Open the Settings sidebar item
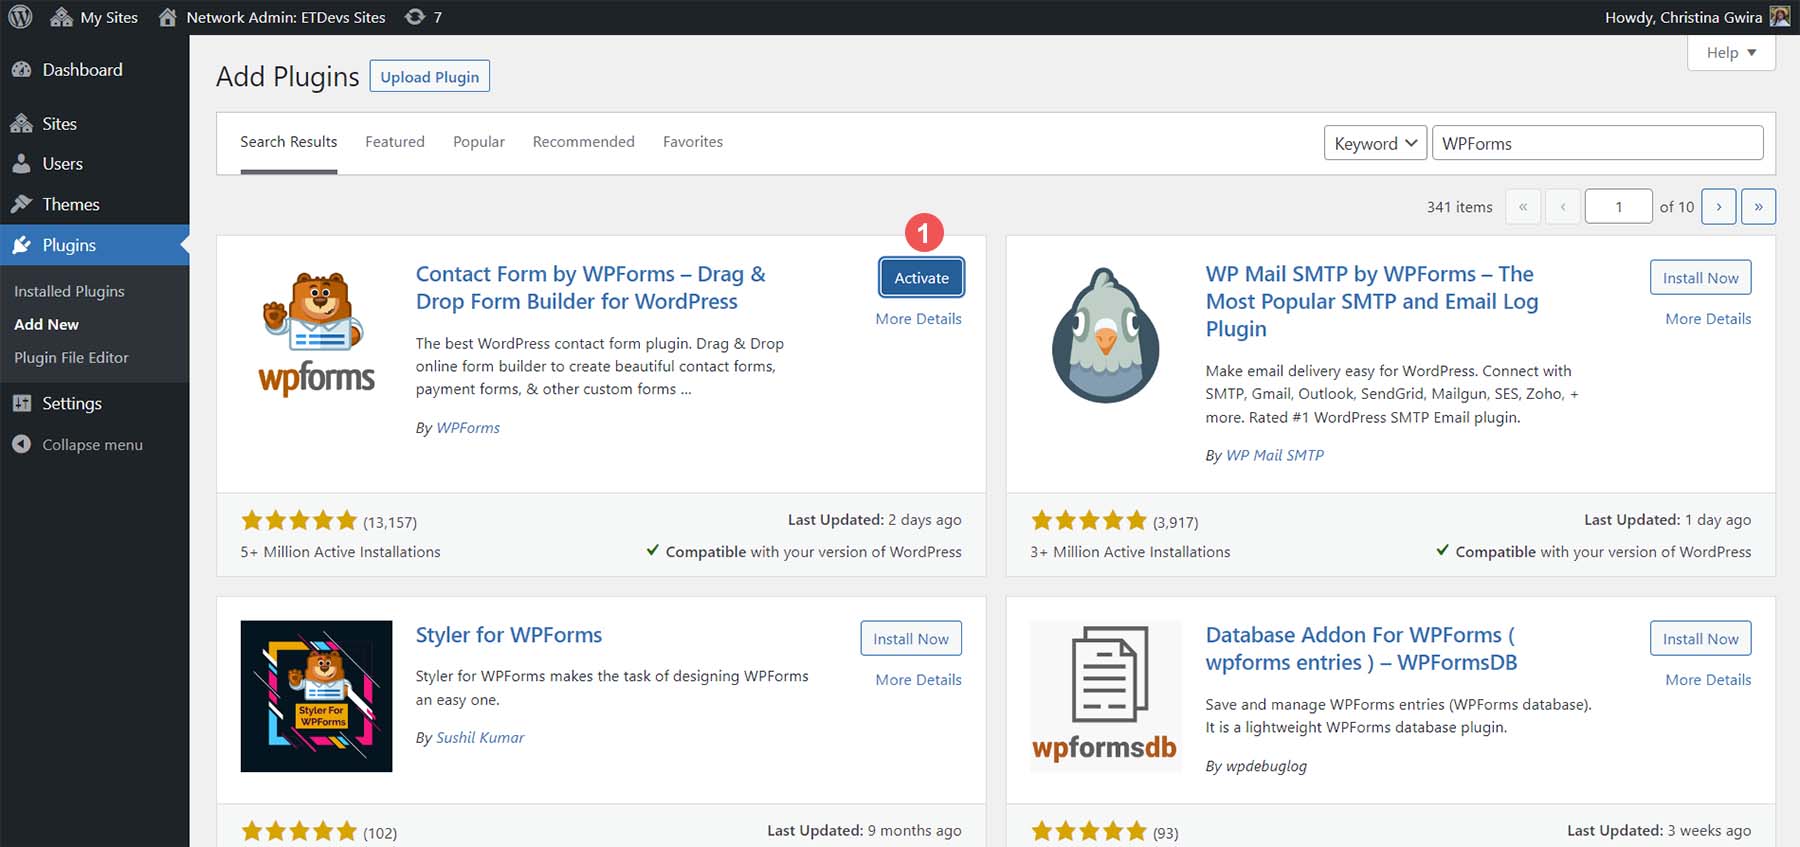This screenshot has height=847, width=1800. tap(71, 403)
